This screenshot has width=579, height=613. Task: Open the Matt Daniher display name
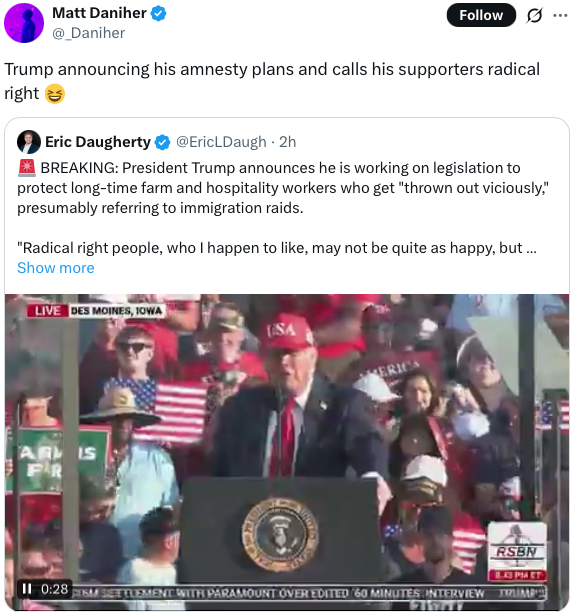click(x=99, y=13)
